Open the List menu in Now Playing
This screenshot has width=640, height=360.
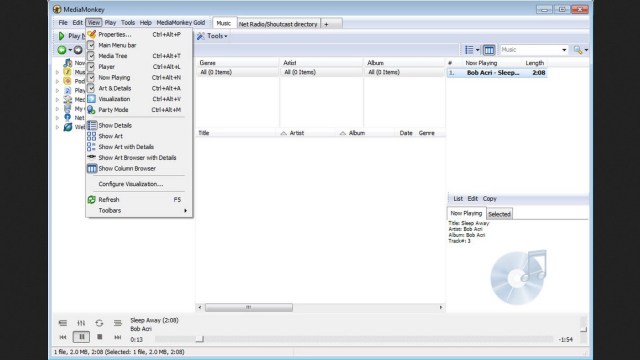tap(458, 199)
